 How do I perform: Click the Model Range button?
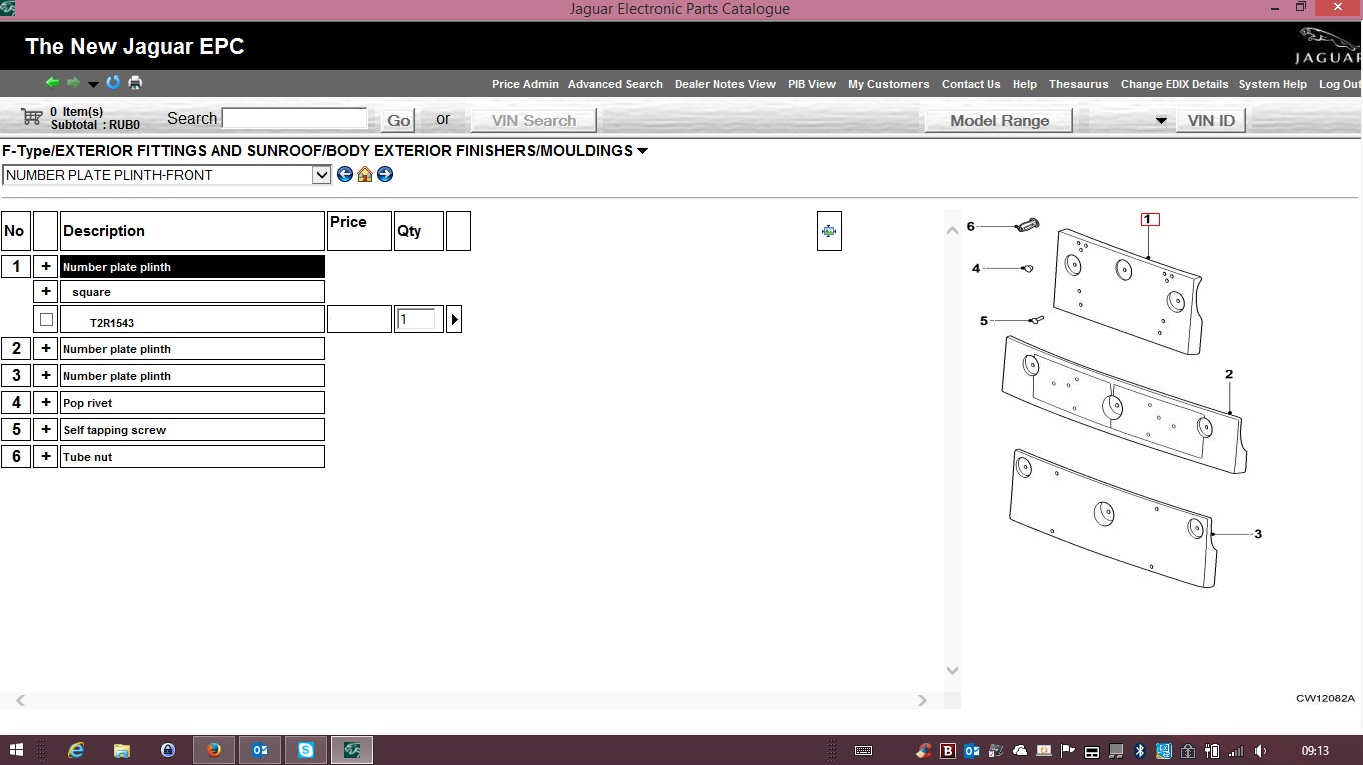coord(999,120)
